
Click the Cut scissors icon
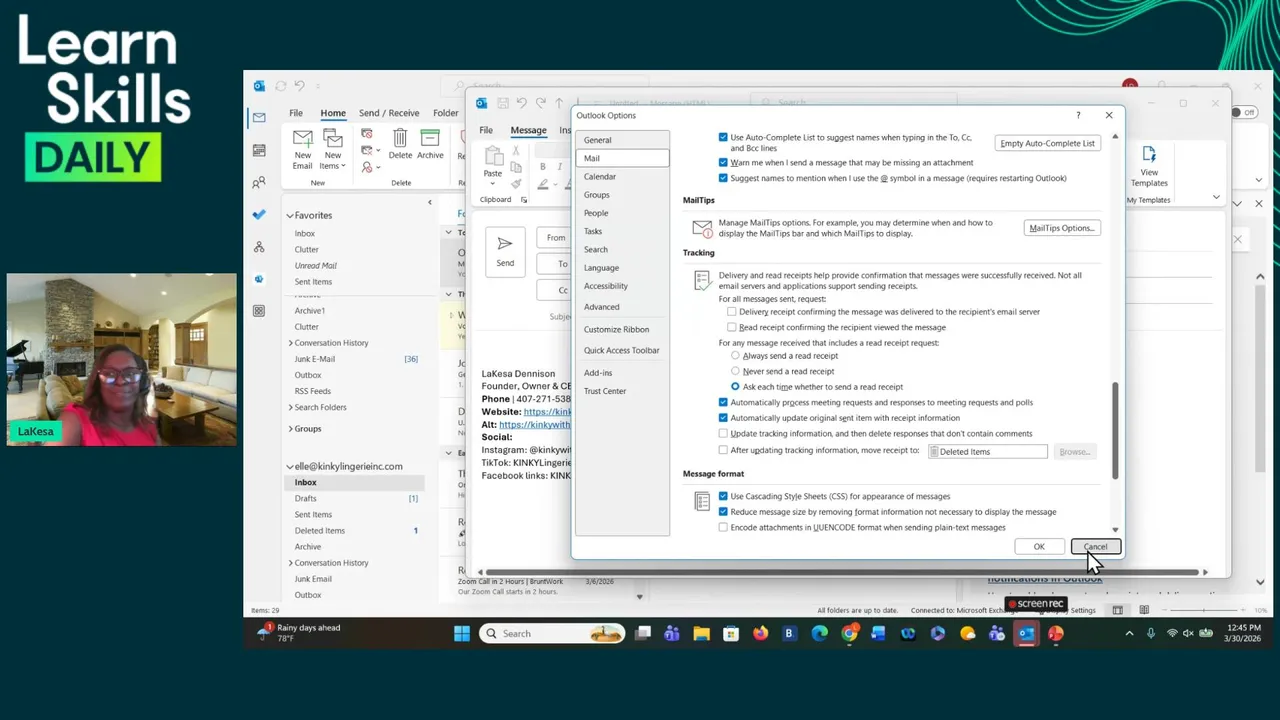[x=516, y=151]
